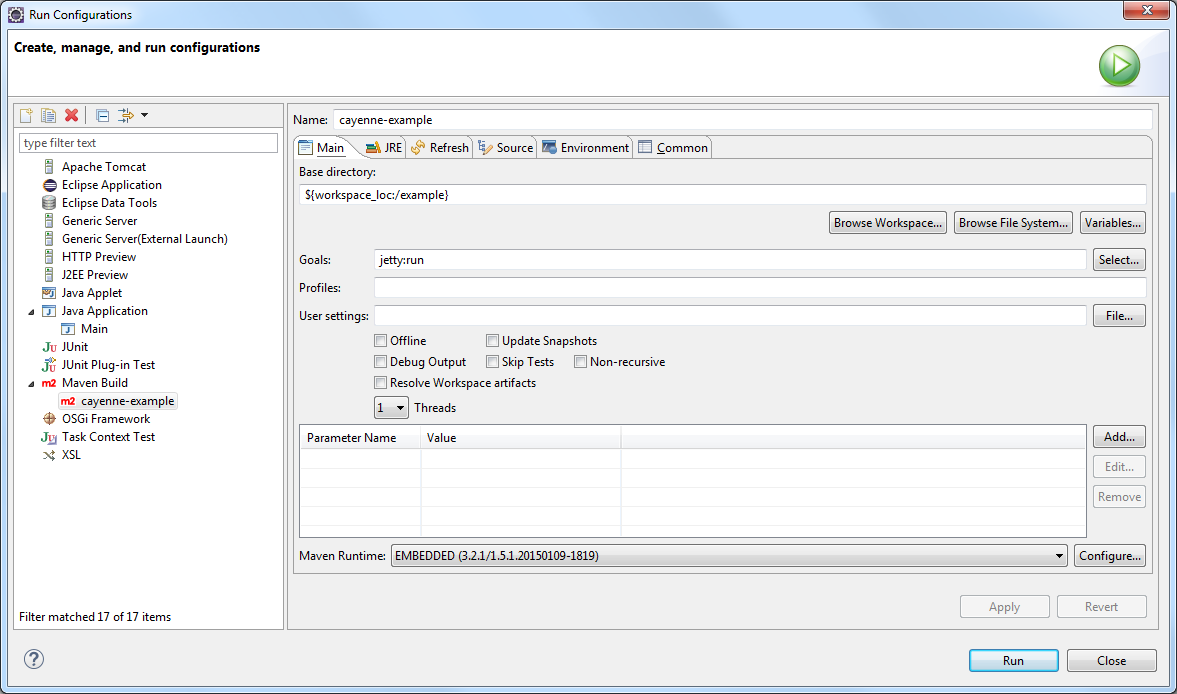This screenshot has height=694, width=1177.
Task: Select Java Applet configuration type
Action: coord(92,293)
